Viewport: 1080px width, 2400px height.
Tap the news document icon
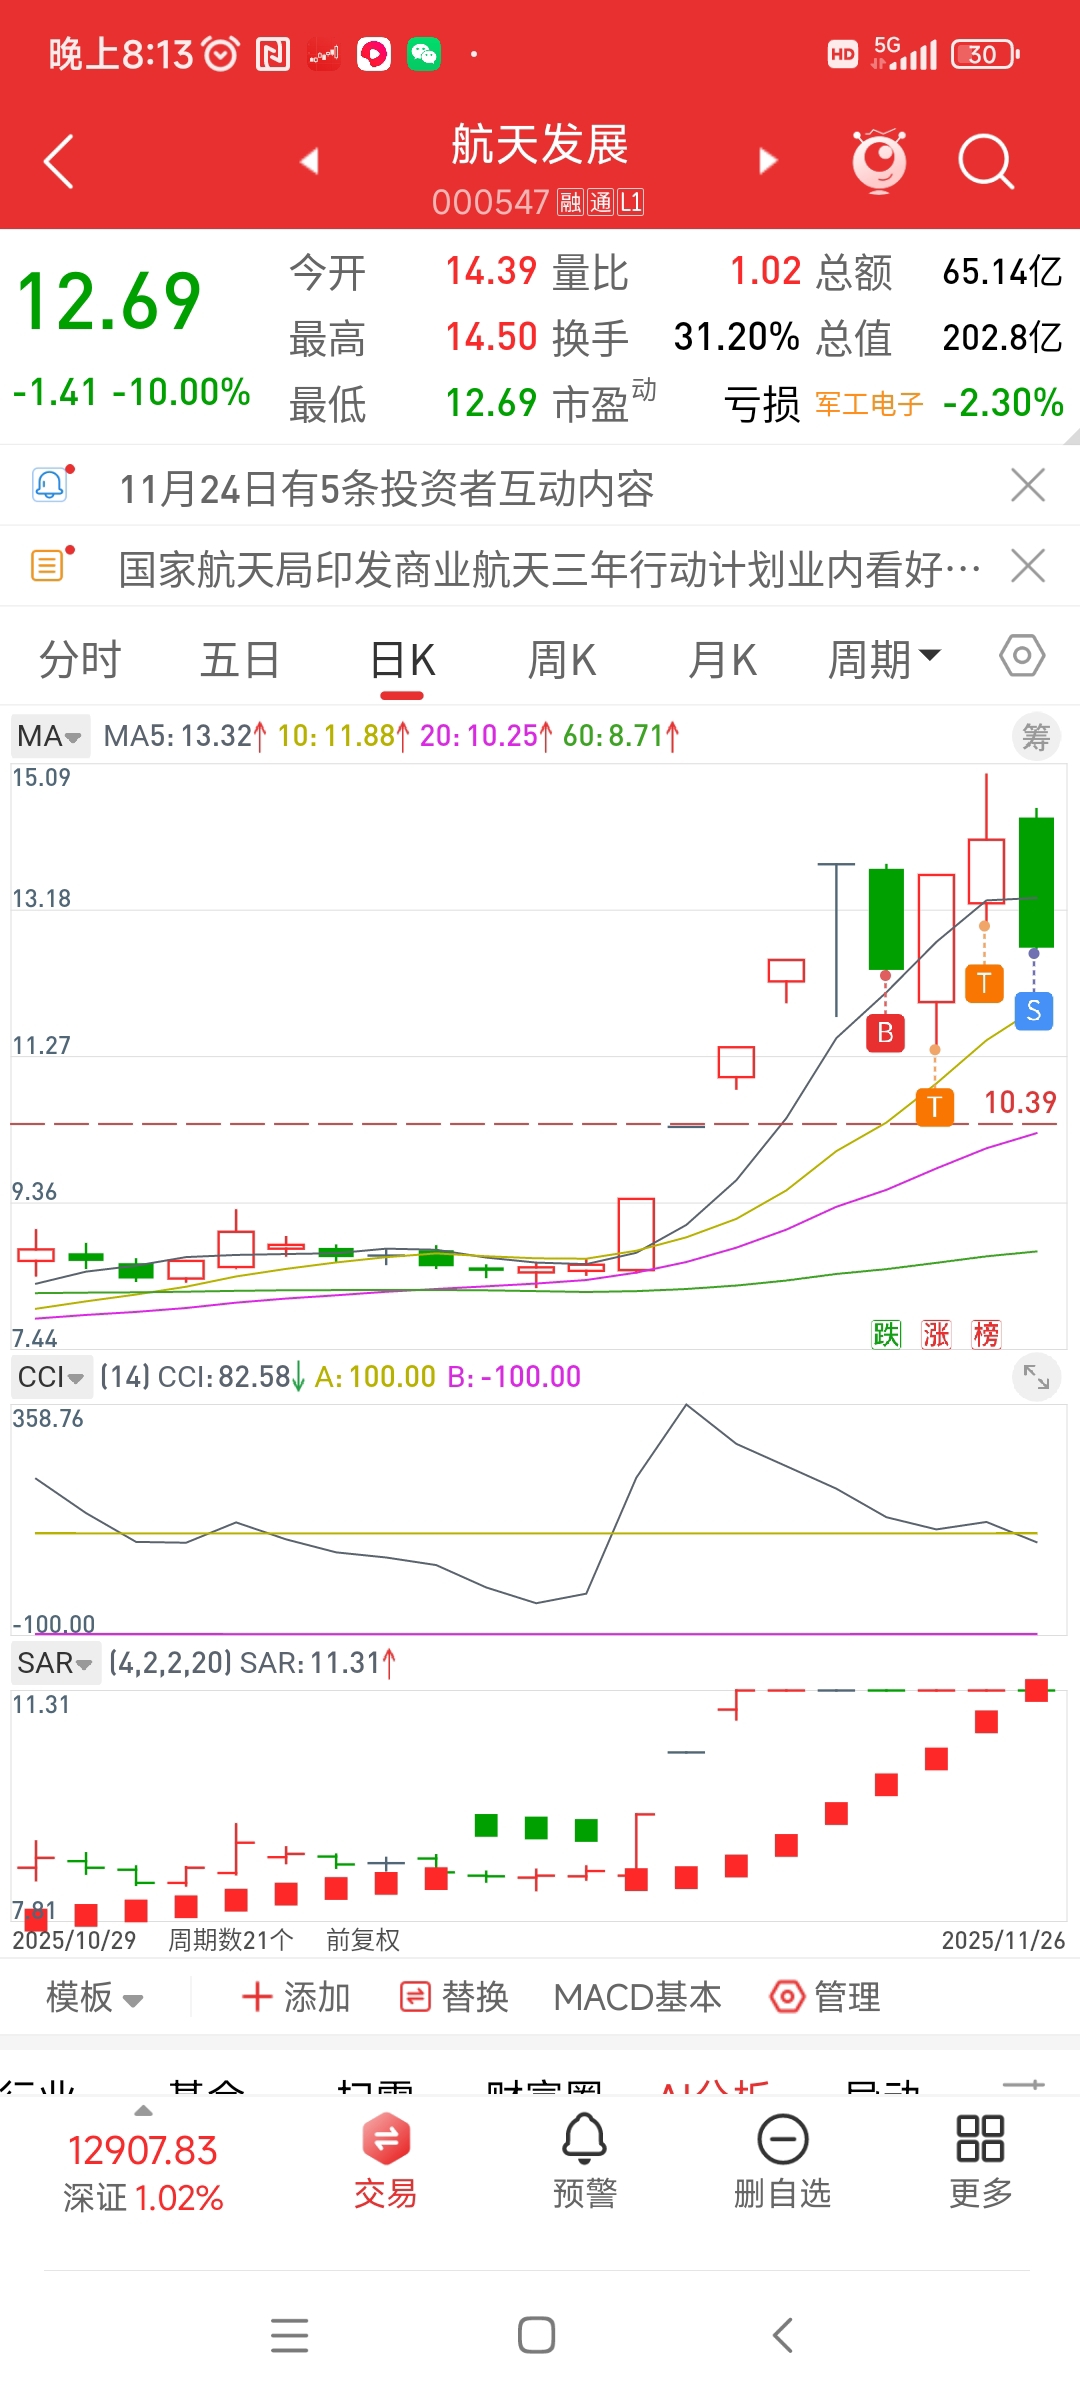pyautogui.click(x=50, y=566)
